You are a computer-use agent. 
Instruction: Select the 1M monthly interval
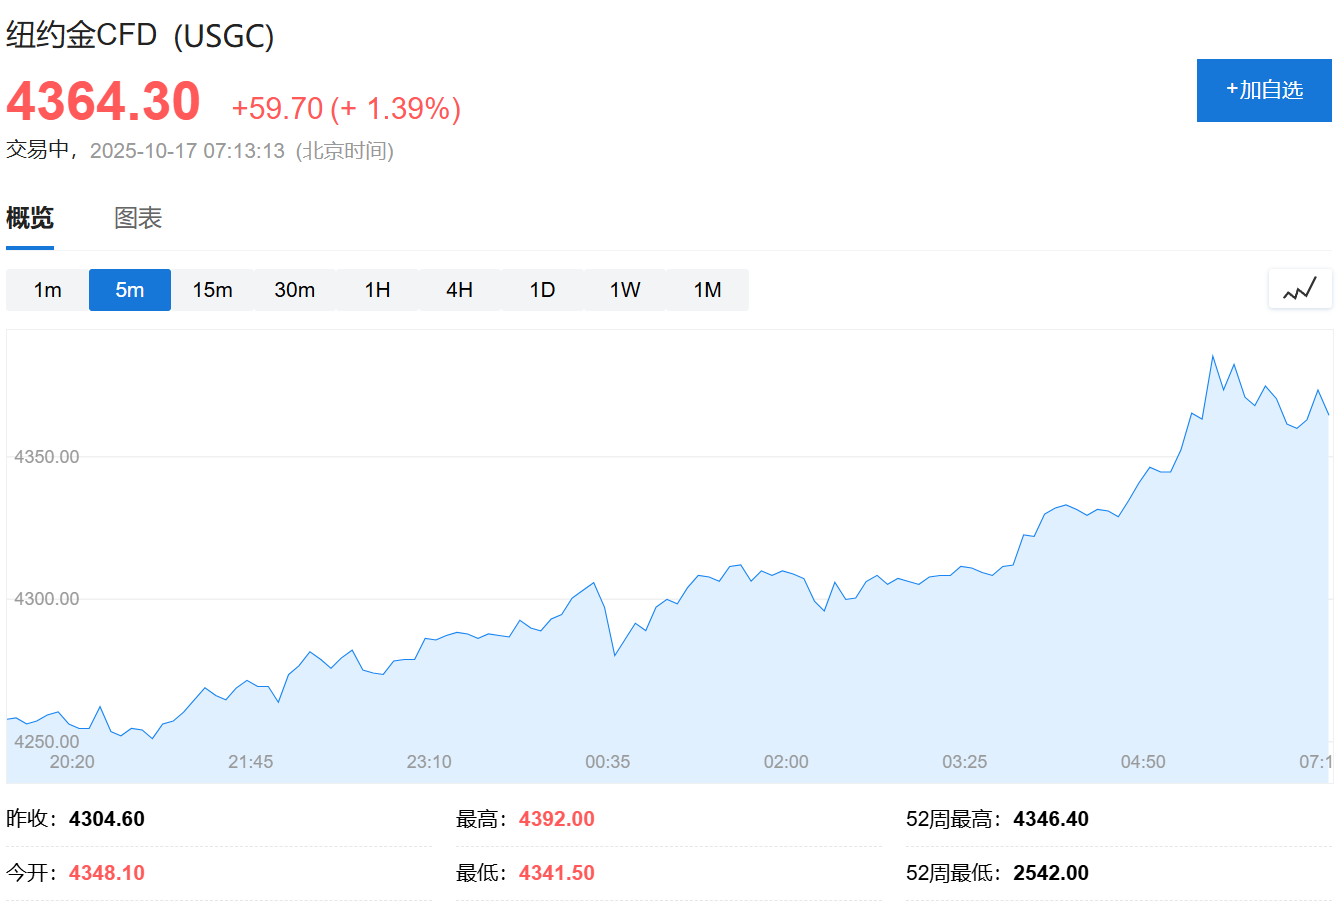707,290
